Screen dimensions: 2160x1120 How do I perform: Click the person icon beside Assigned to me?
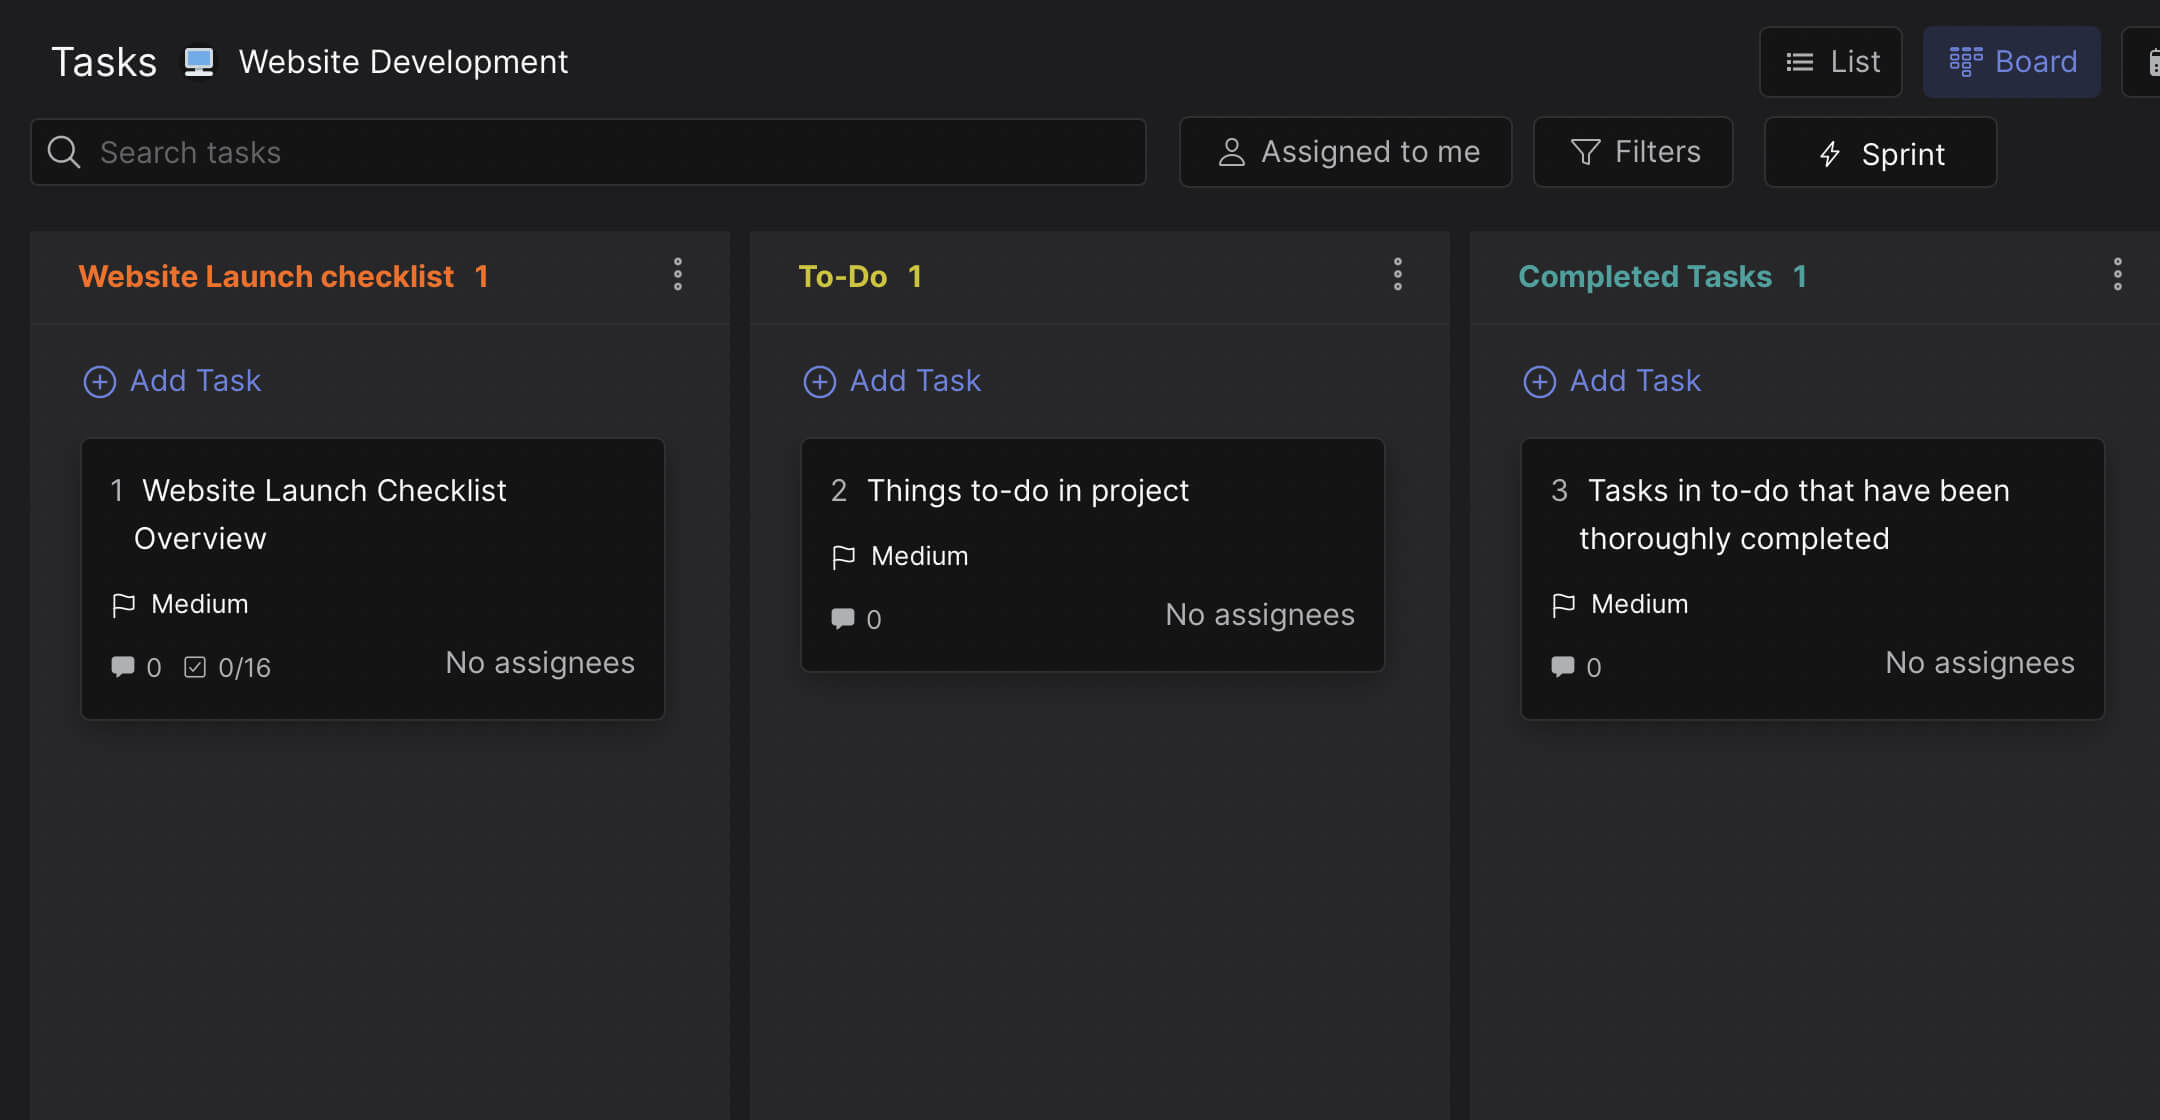1231,152
